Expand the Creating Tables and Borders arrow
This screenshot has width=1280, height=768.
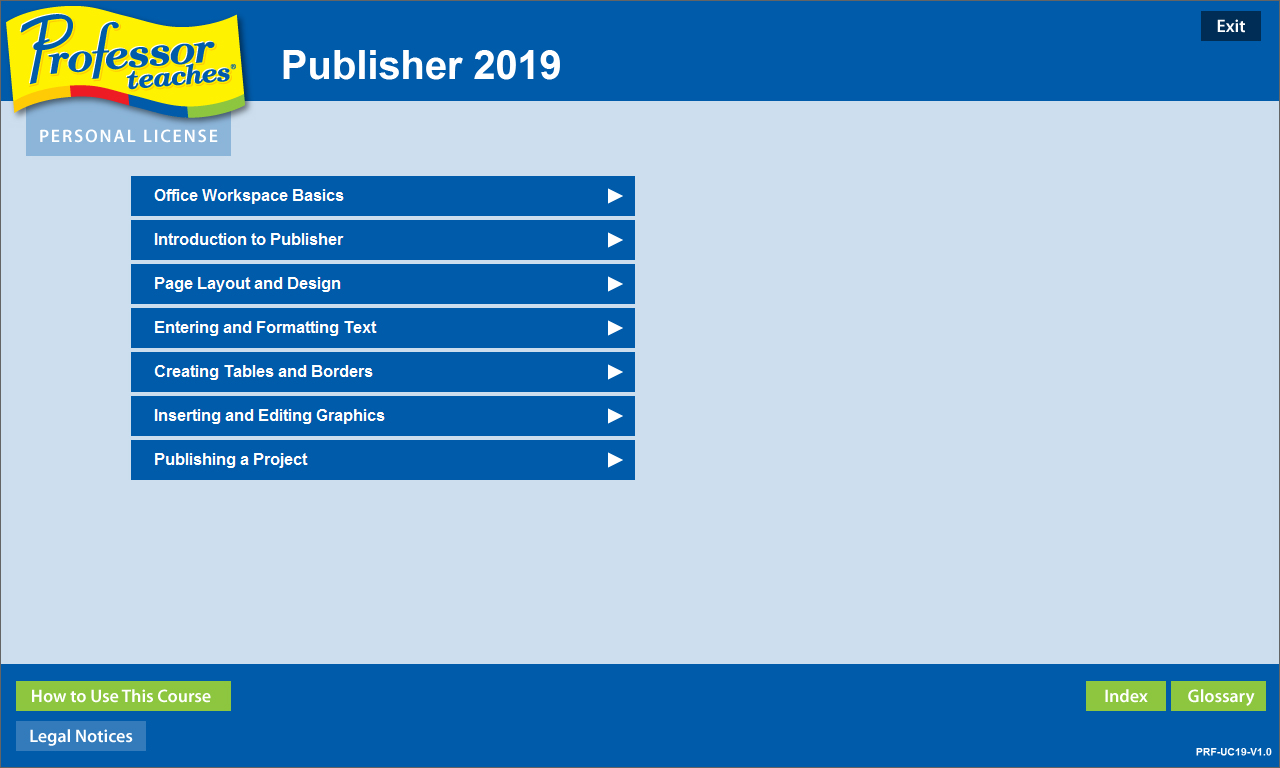pos(615,372)
